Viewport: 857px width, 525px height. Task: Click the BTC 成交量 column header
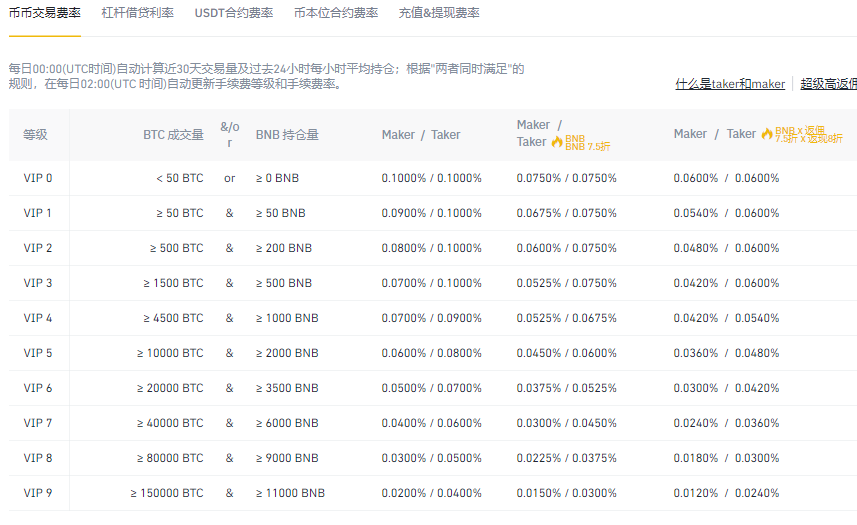[x=172, y=134]
